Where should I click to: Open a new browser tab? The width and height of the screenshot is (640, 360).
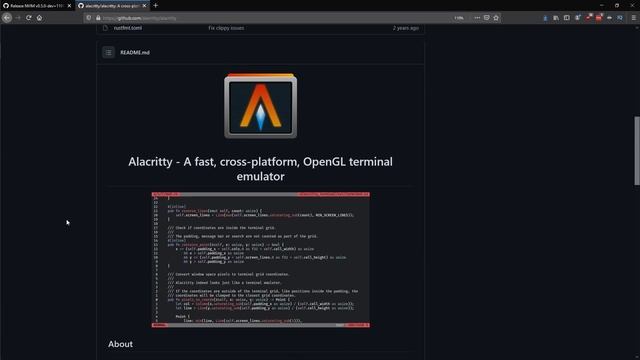point(156,6)
